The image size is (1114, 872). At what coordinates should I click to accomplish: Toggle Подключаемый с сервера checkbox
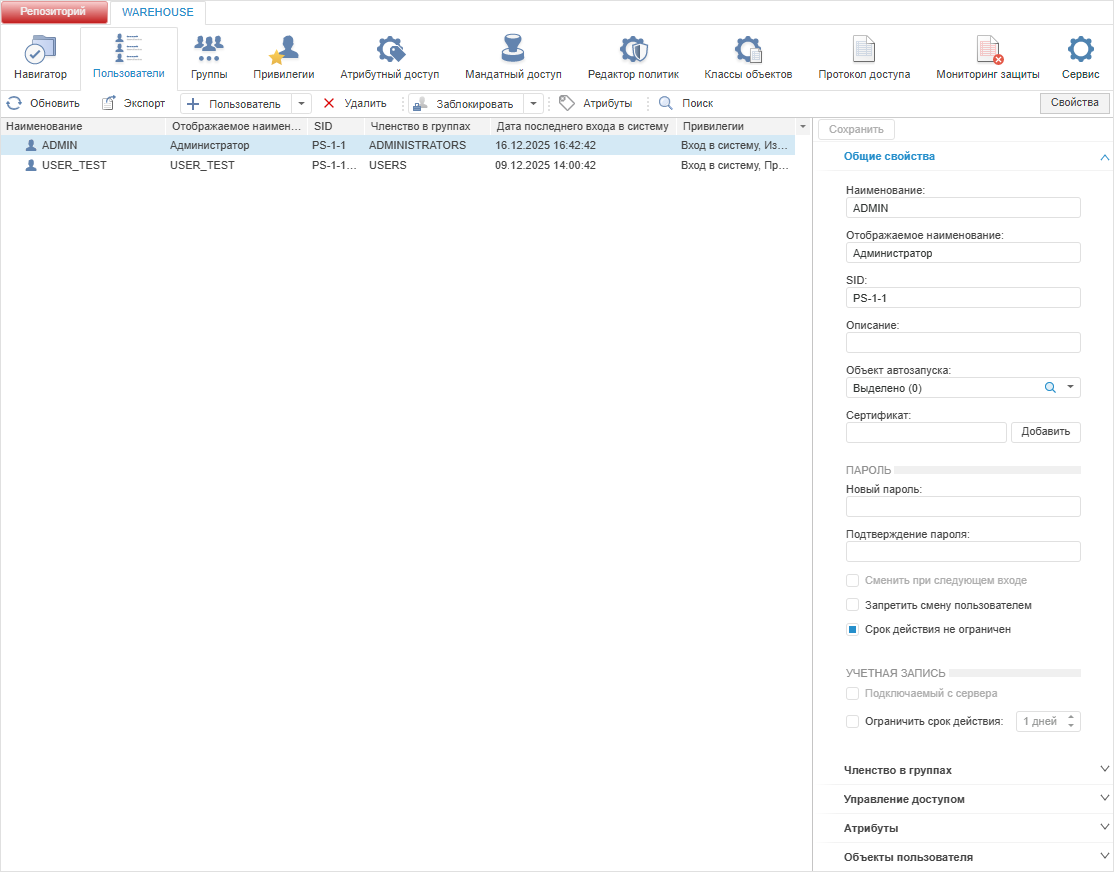tap(853, 693)
